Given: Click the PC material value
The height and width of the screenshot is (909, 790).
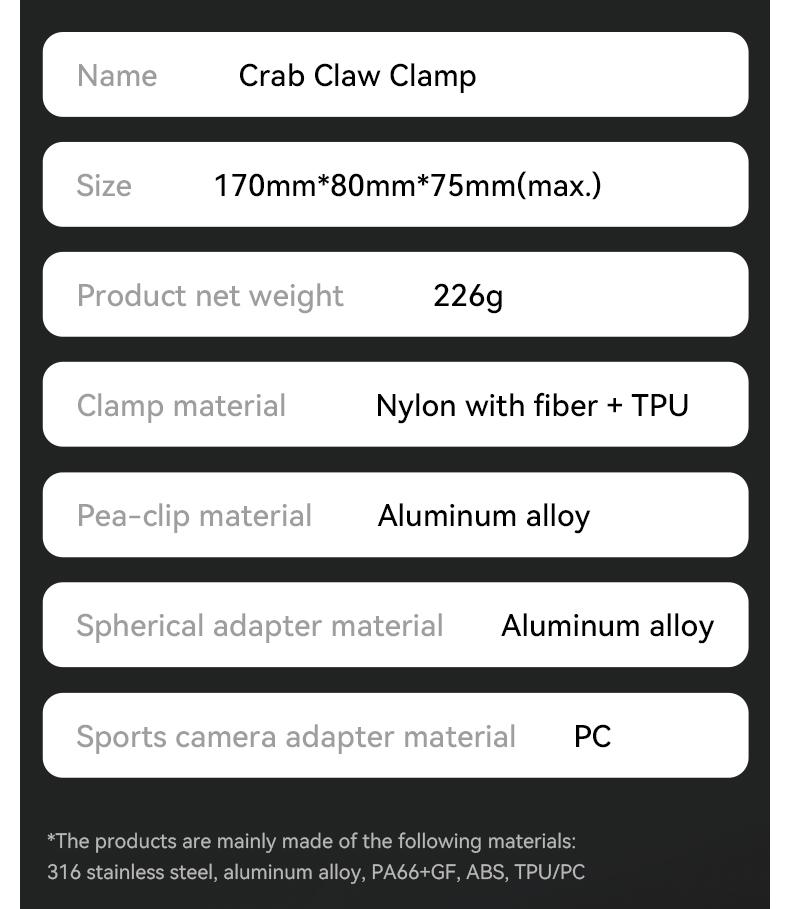Looking at the screenshot, I should coord(592,737).
